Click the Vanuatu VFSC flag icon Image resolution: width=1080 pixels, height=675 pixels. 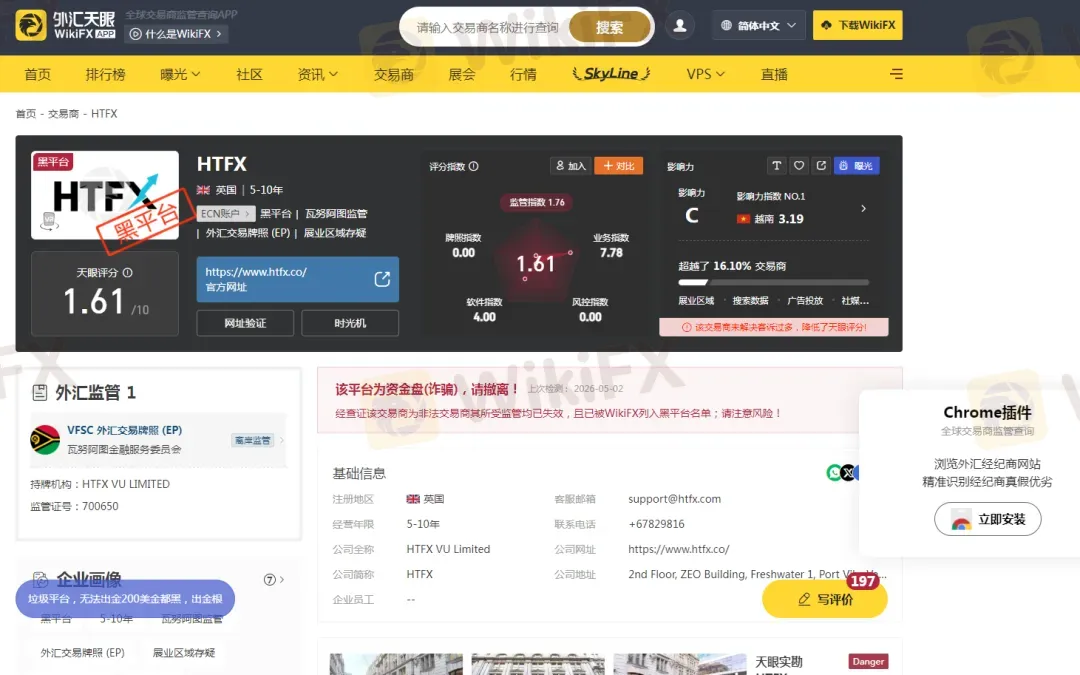pyautogui.click(x=45, y=439)
